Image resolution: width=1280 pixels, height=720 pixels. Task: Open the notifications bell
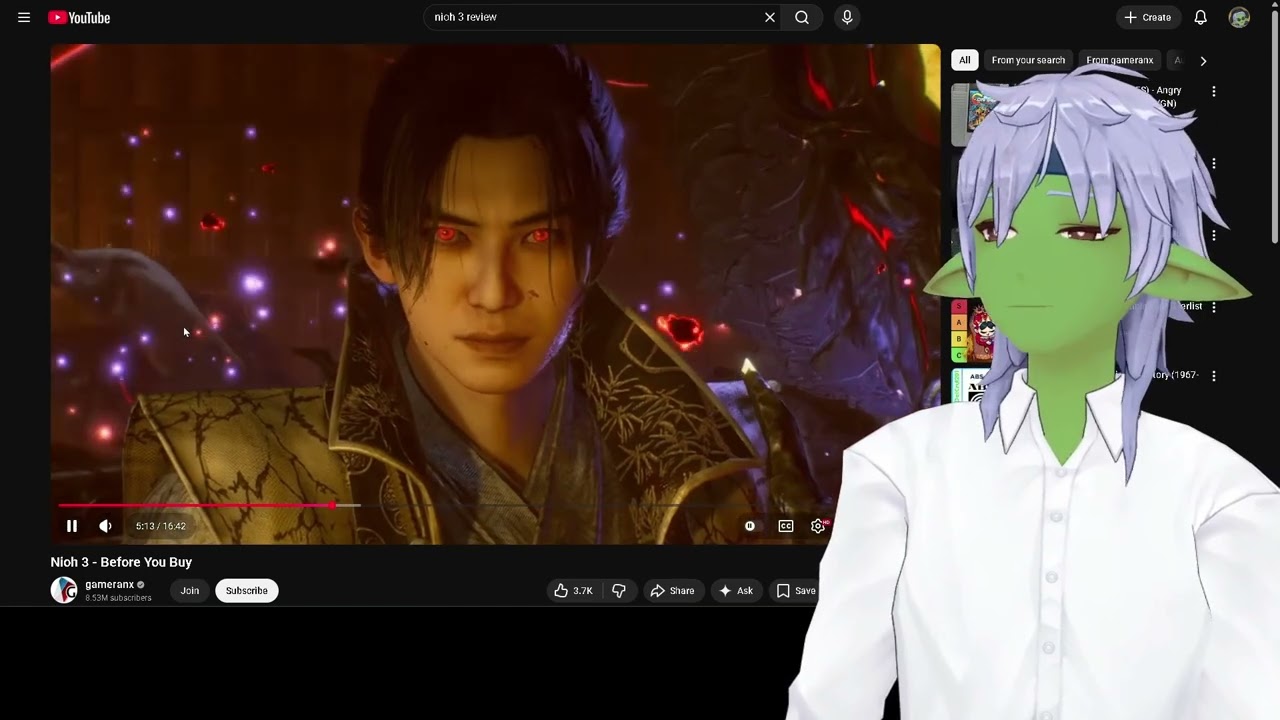point(1201,17)
